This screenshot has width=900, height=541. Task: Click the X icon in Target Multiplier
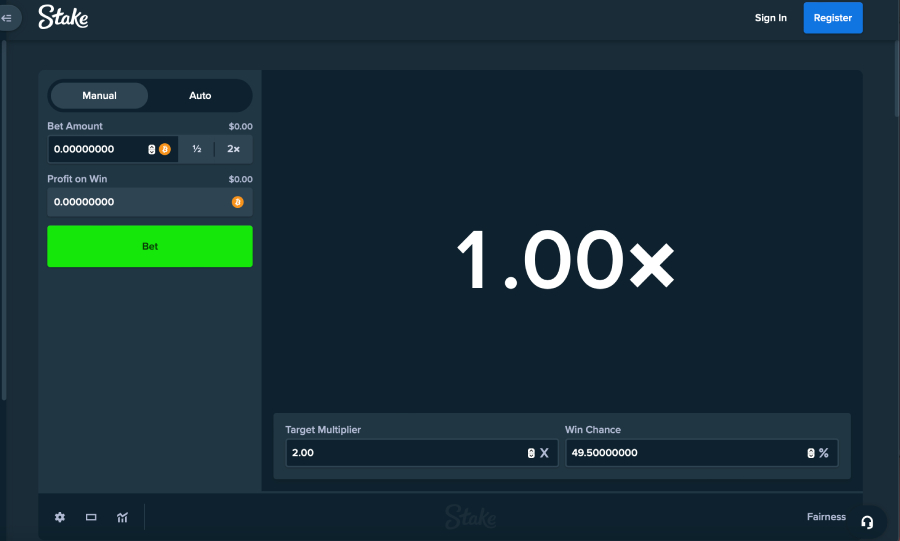(x=544, y=453)
